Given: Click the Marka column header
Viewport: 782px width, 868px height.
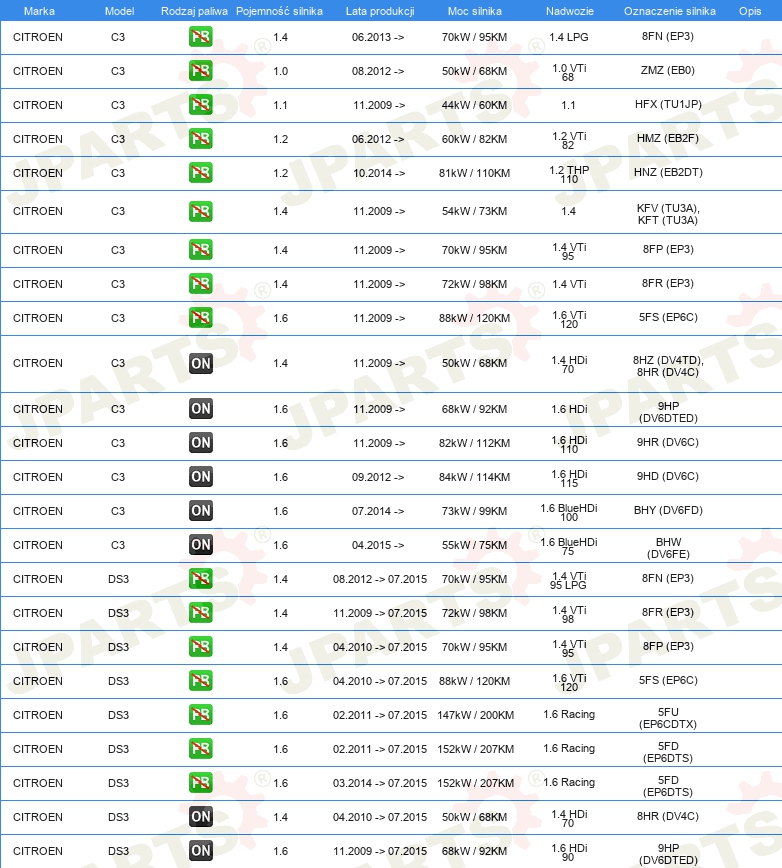Looking at the screenshot, I should [39, 11].
